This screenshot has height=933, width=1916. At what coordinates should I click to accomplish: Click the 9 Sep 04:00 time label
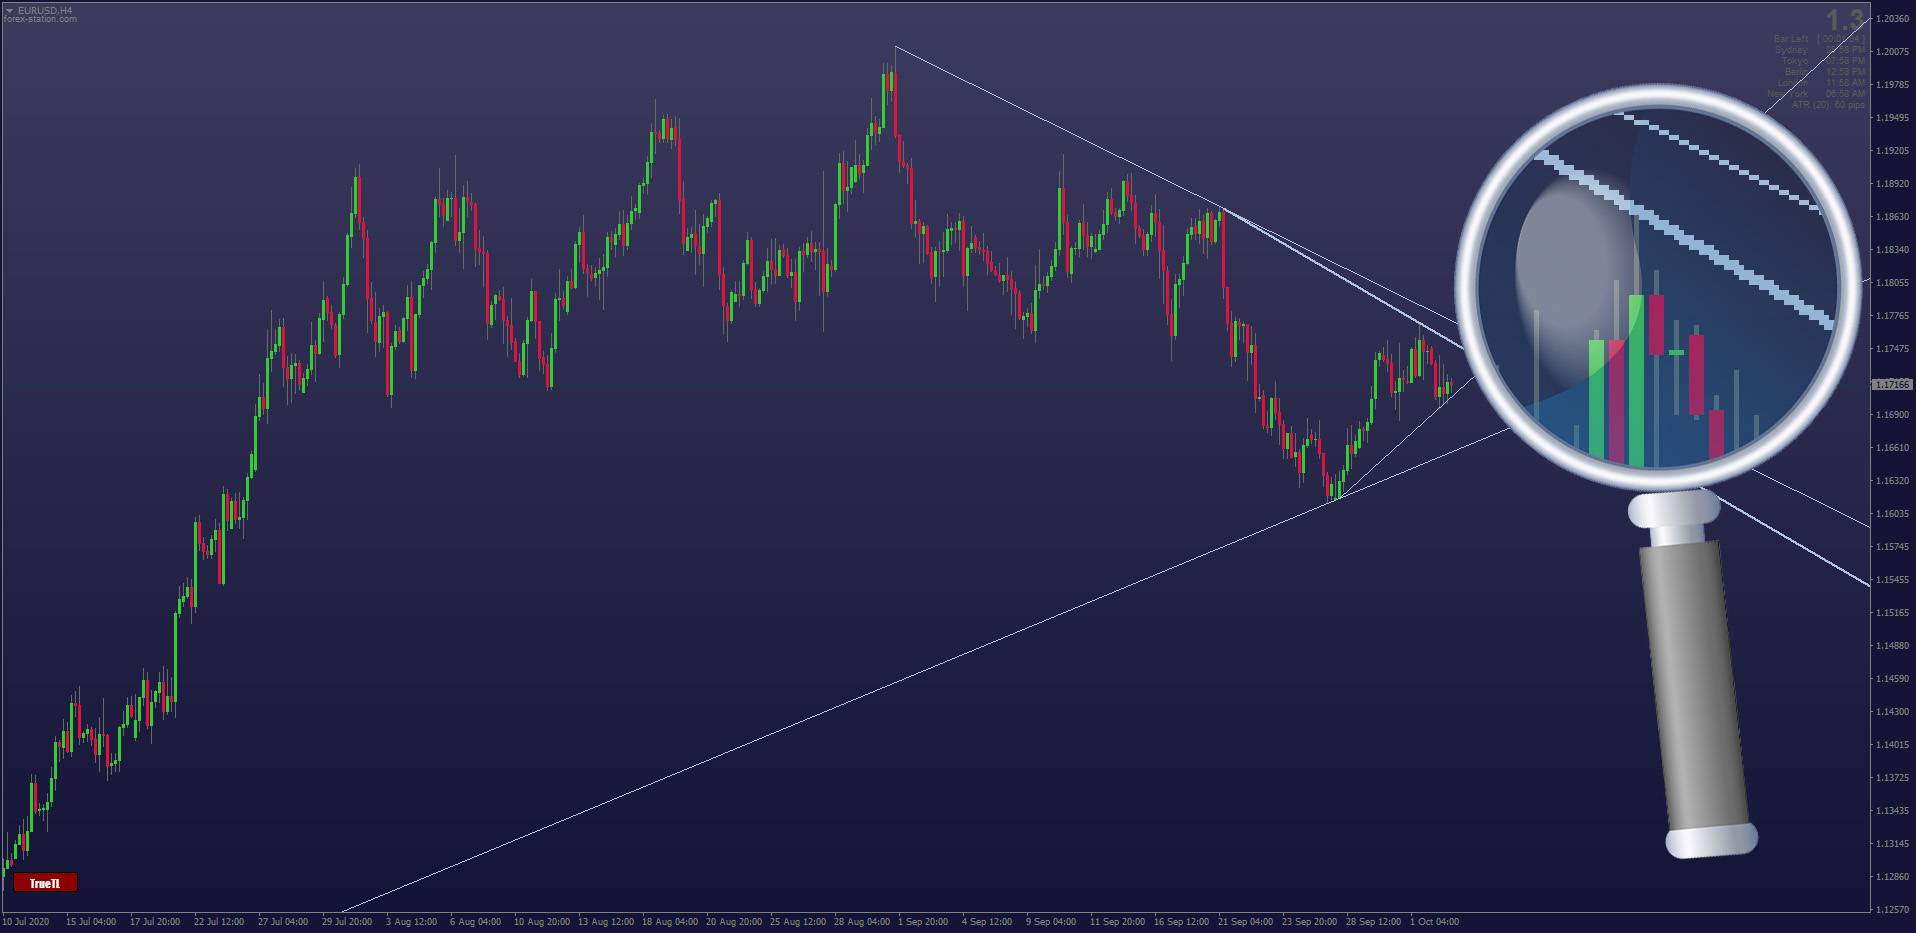(x=1051, y=922)
